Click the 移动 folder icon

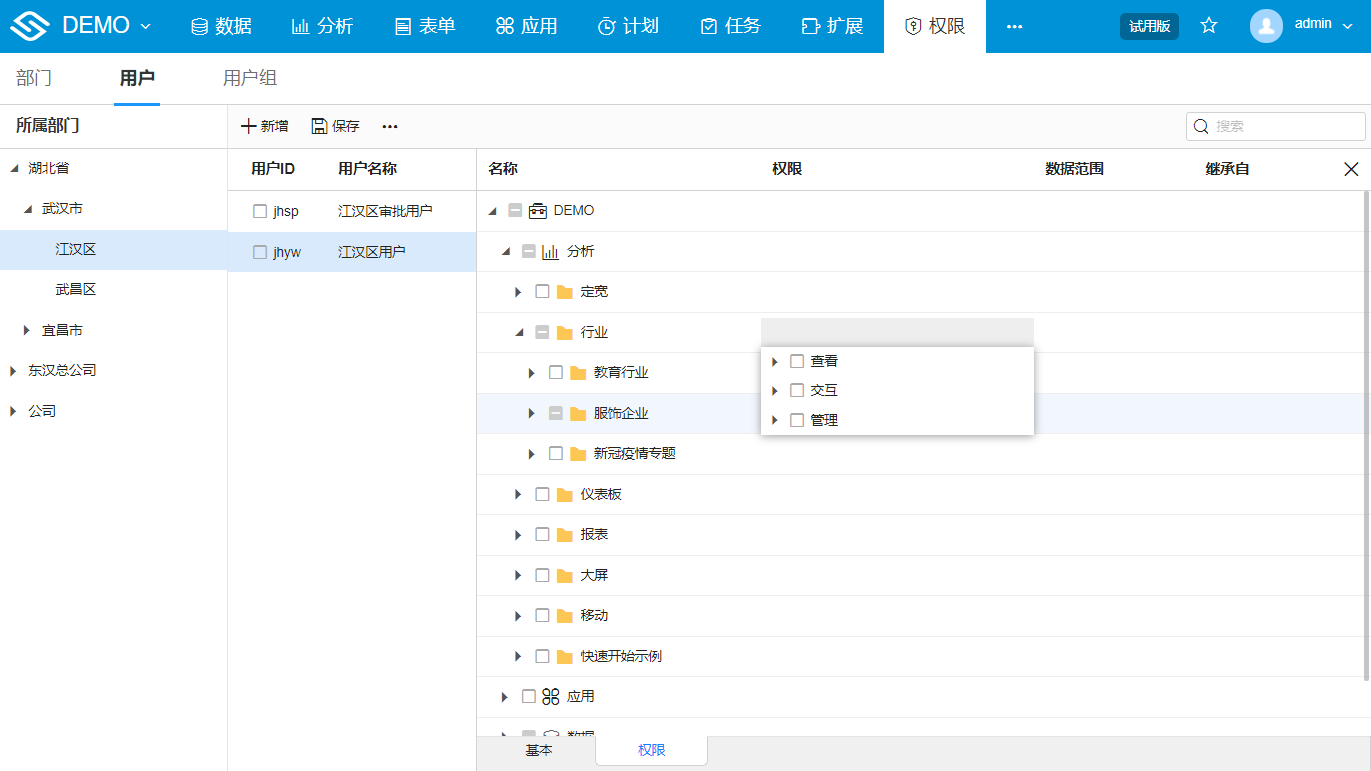(565, 616)
